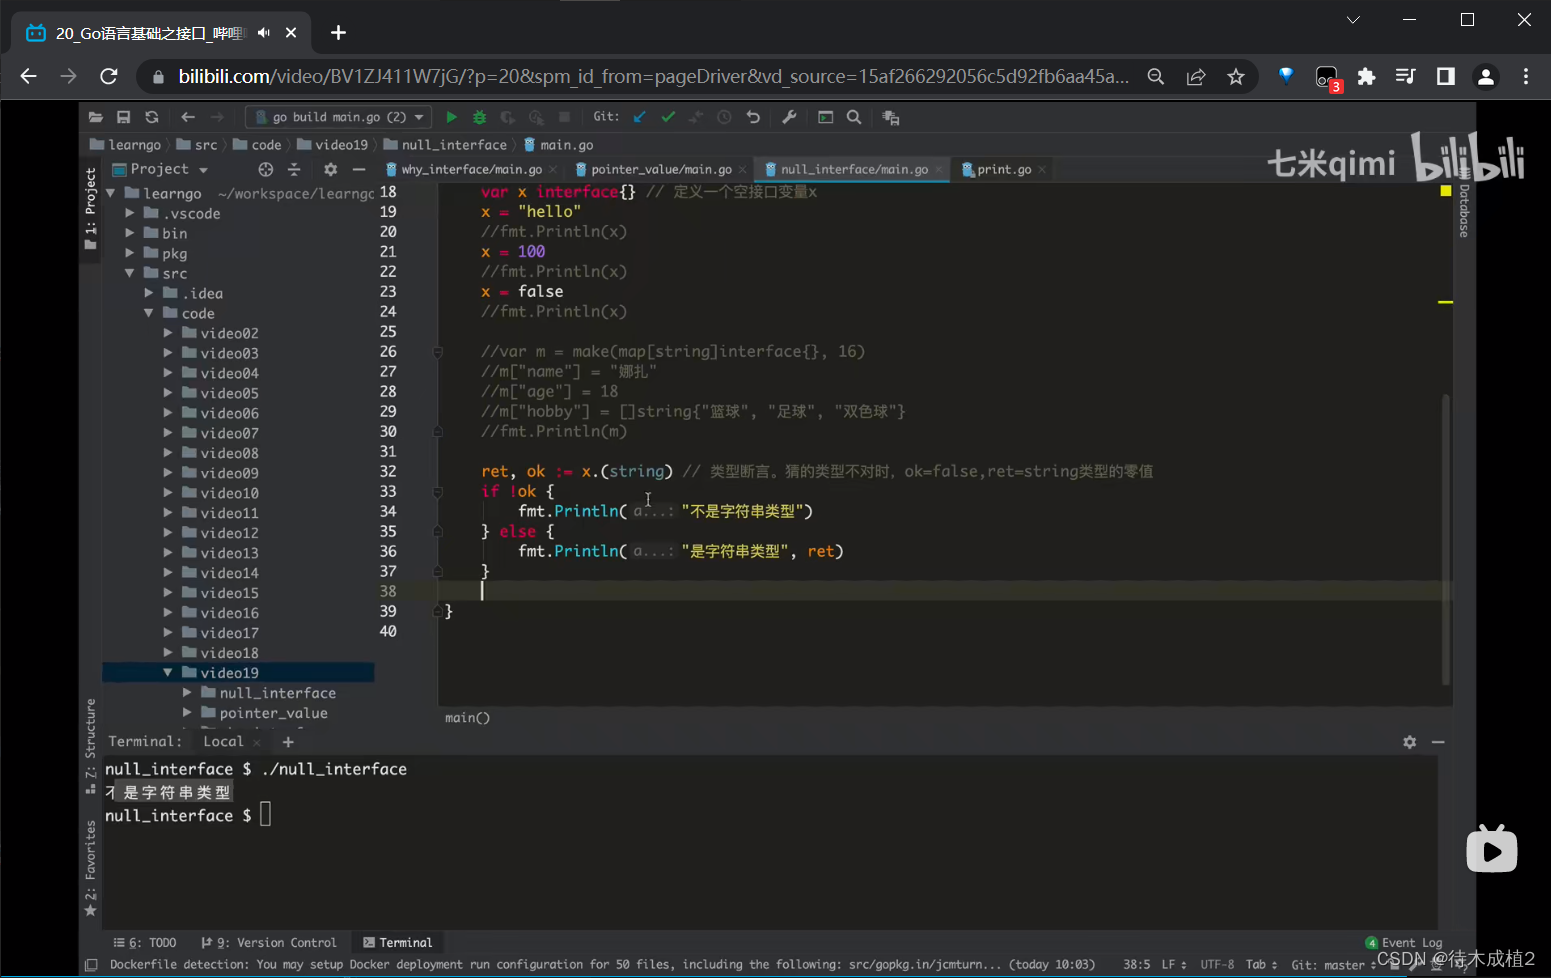The image size is (1551, 978).
Task: Collapse the learngo root folder
Action: tap(111, 193)
